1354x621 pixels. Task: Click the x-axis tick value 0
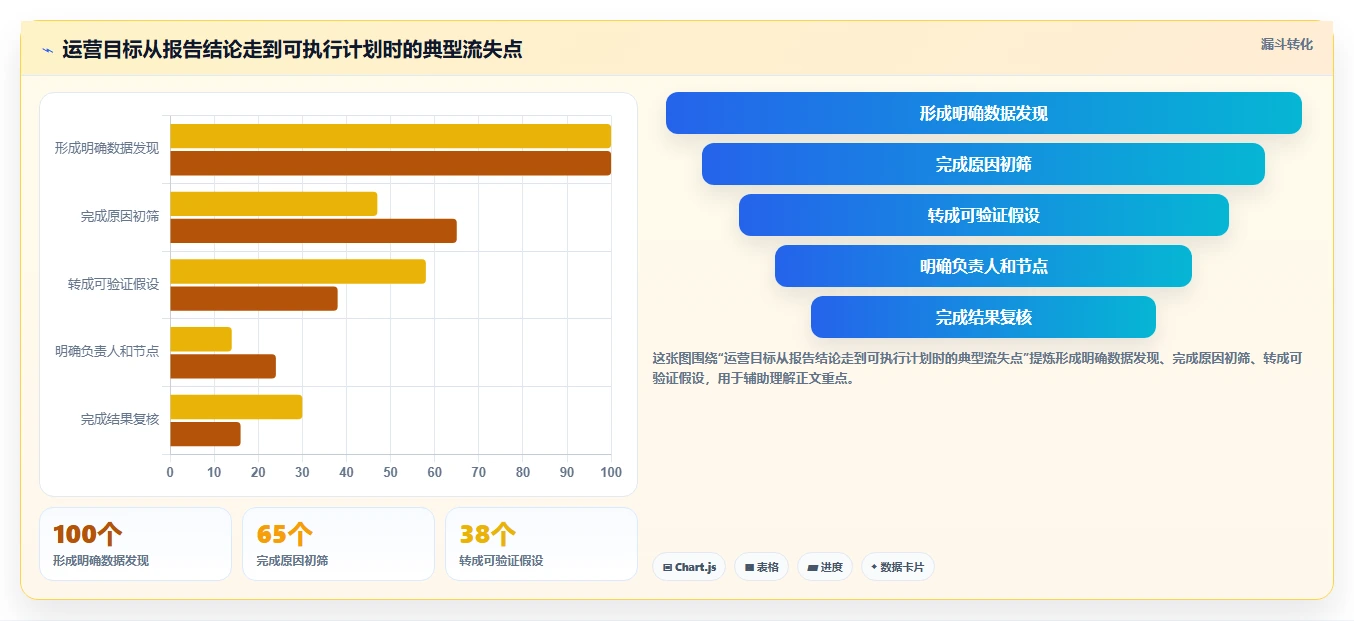170,472
